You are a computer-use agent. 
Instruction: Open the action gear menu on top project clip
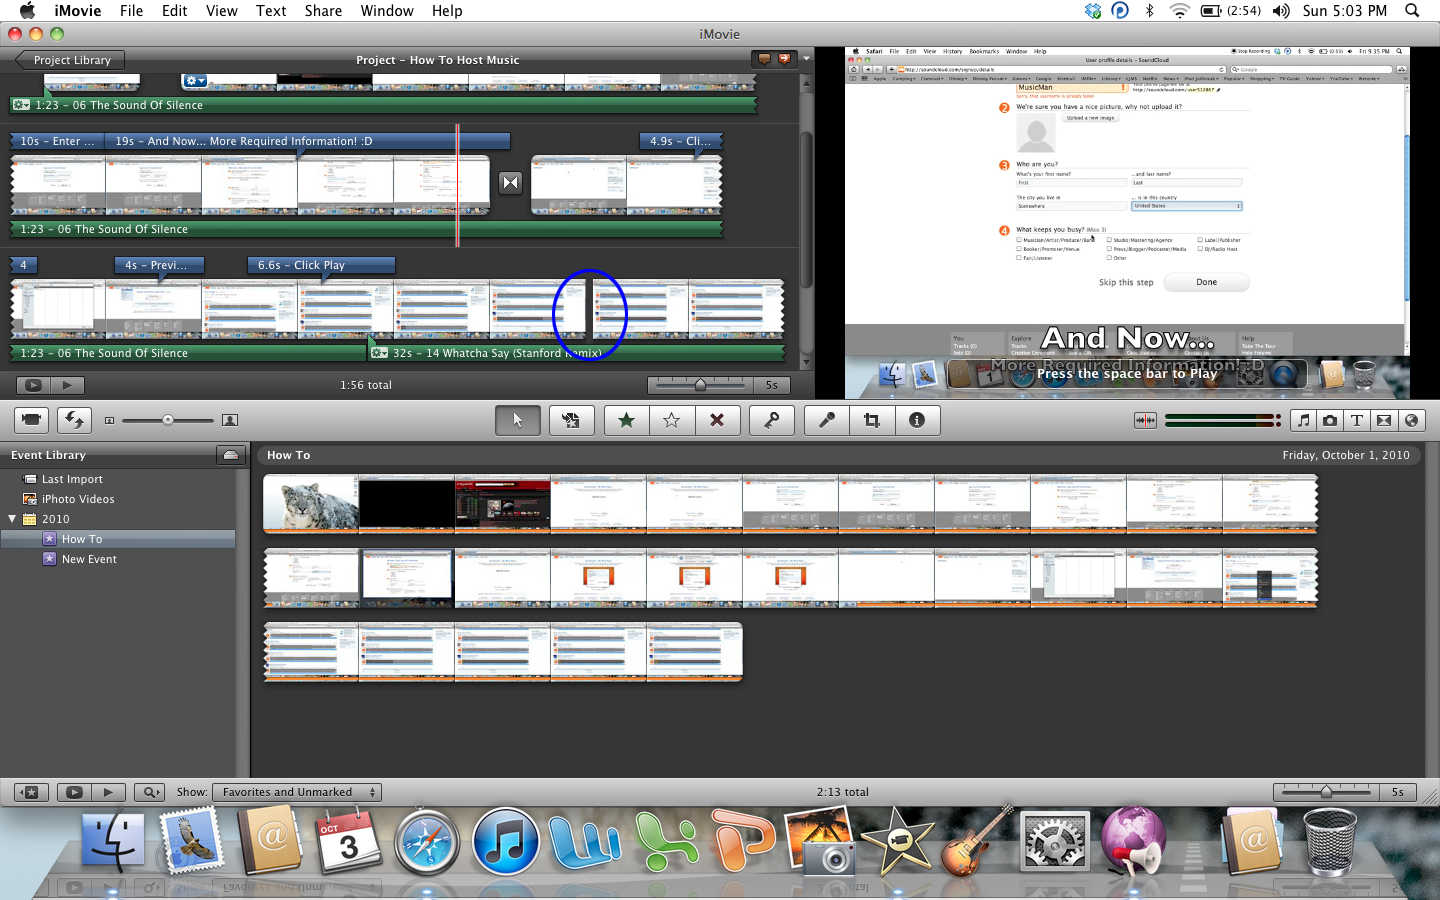[x=195, y=81]
